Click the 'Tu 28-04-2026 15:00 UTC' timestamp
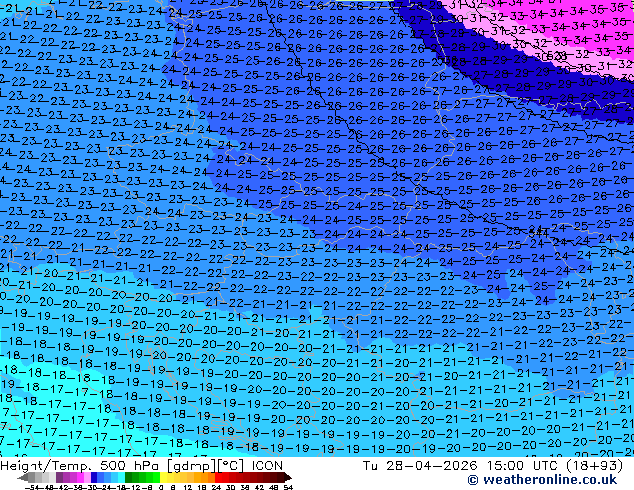This screenshot has width=634, height=490. (458, 465)
